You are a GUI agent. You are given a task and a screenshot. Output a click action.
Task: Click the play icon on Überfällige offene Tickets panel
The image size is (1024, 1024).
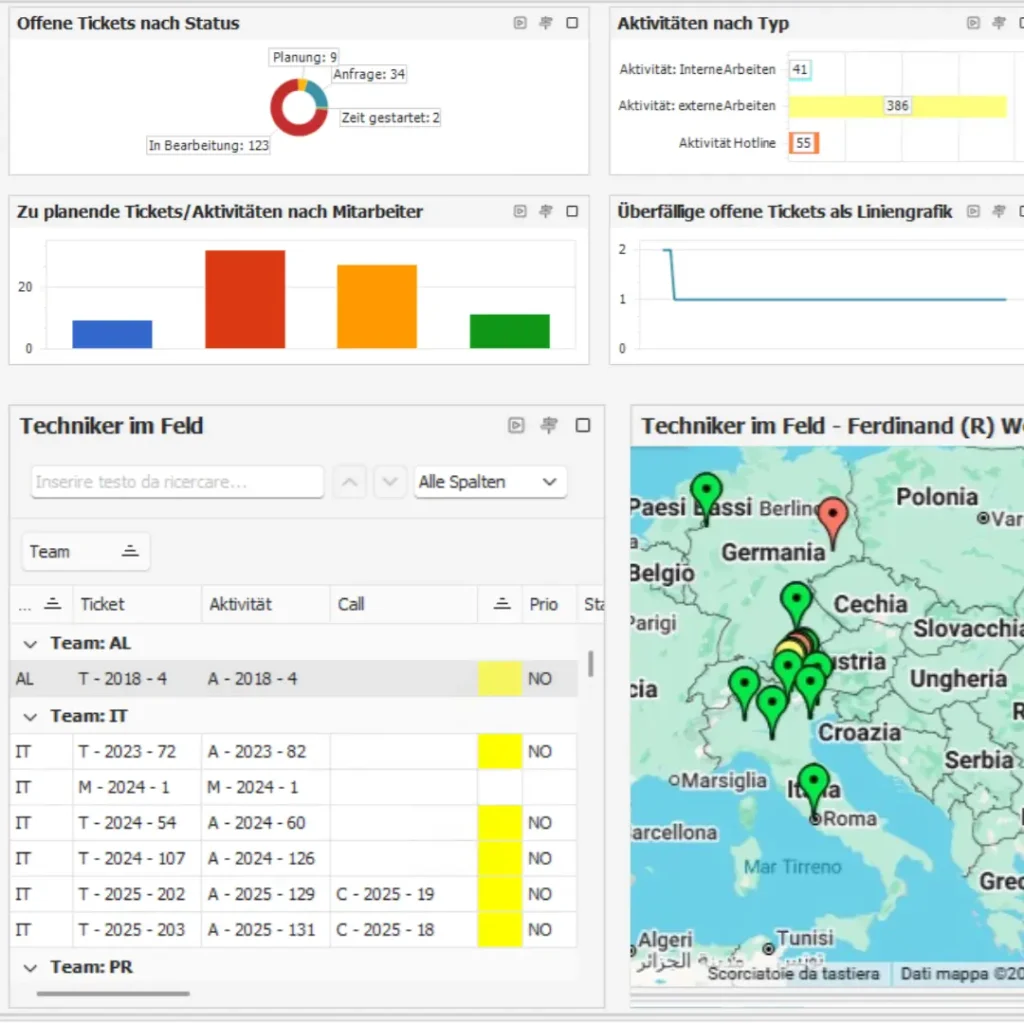[973, 211]
